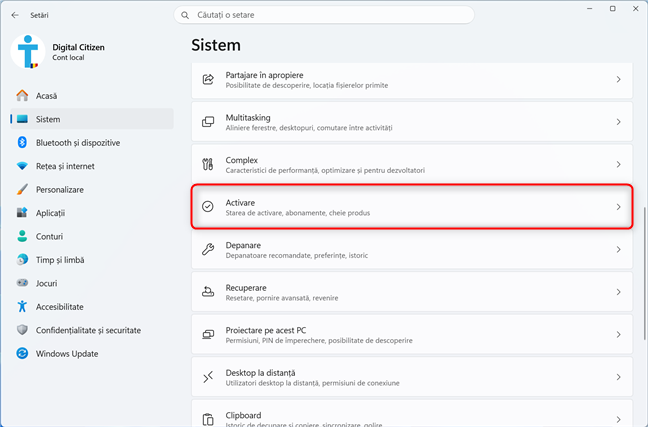Click 'Utilizatori desktop la distanță' description

pos(312,383)
